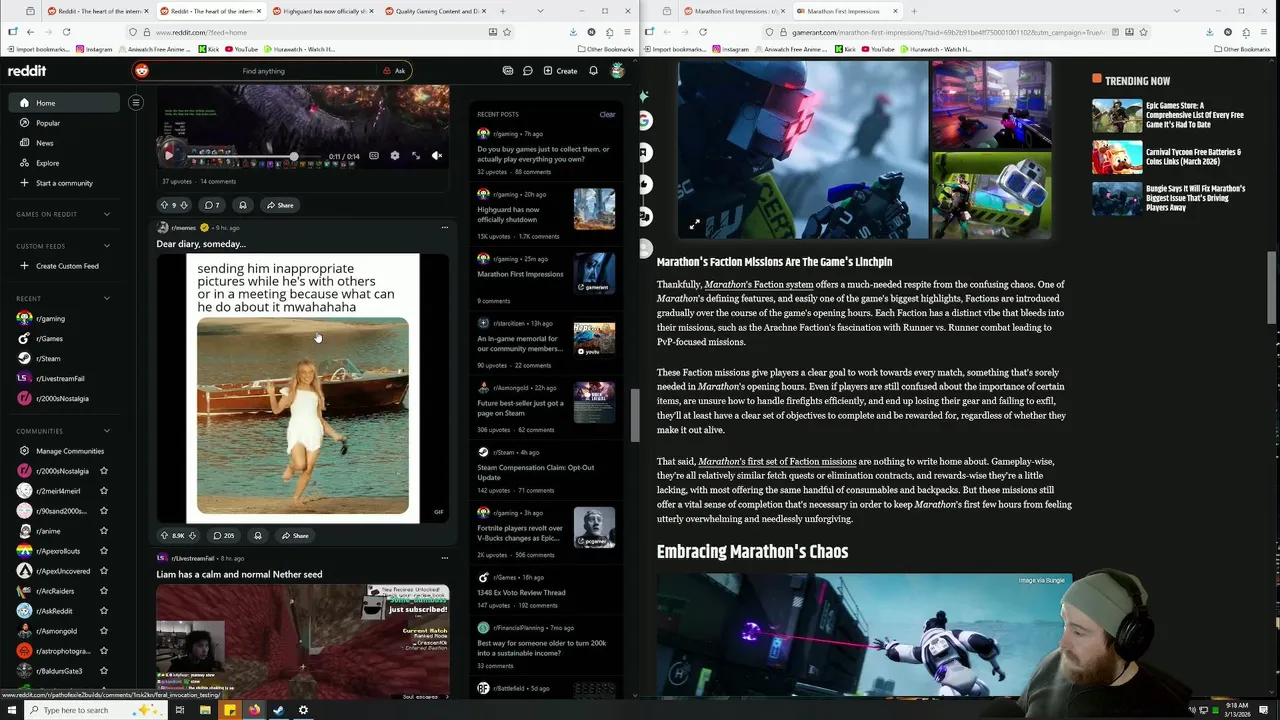Image resolution: width=1280 pixels, height=720 pixels.
Task: Collapse Communities section in sidebar
Action: point(107,431)
